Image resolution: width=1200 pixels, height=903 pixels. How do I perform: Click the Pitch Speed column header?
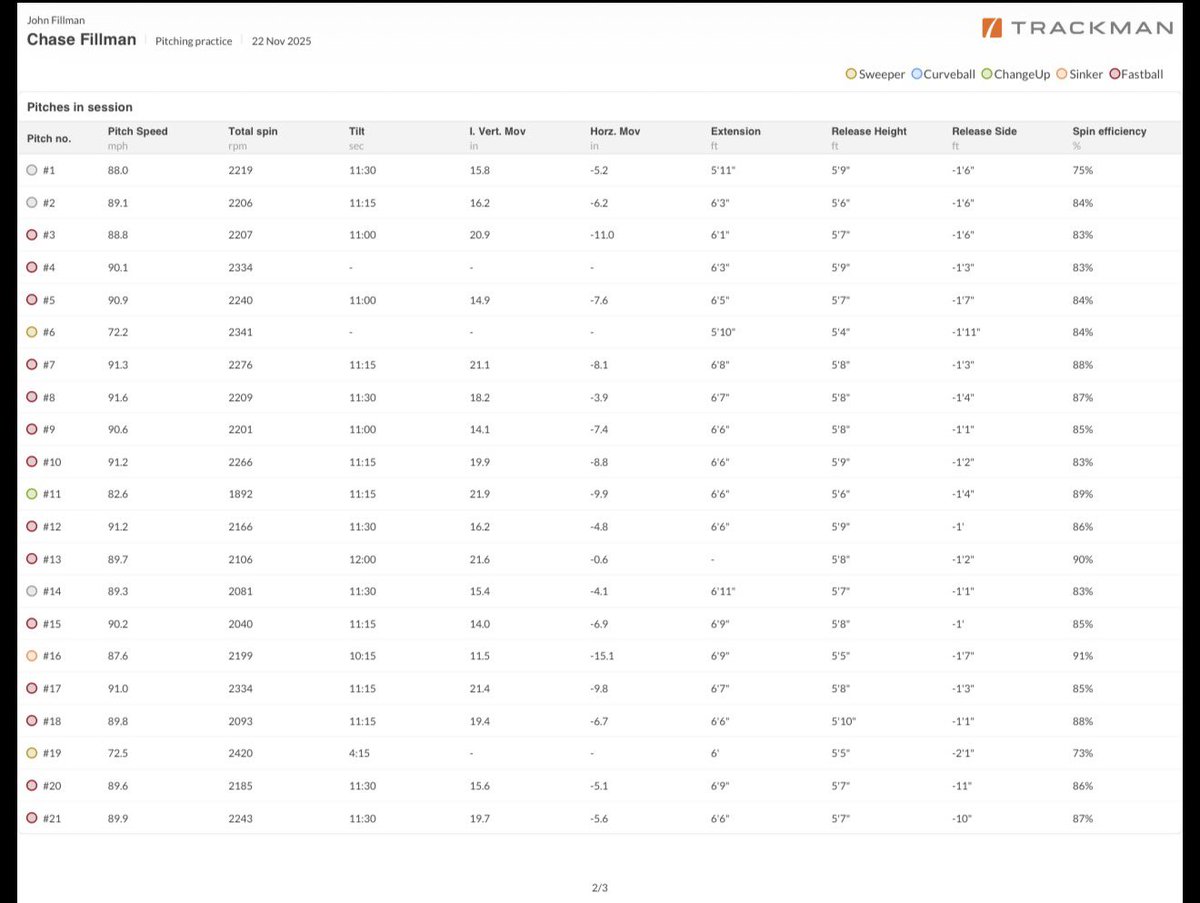[x=138, y=131]
